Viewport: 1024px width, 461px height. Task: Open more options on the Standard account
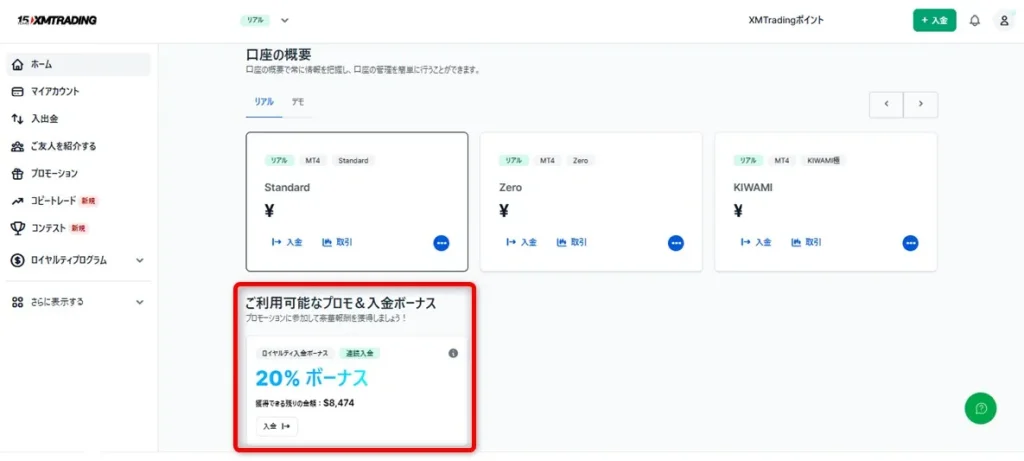(441, 243)
